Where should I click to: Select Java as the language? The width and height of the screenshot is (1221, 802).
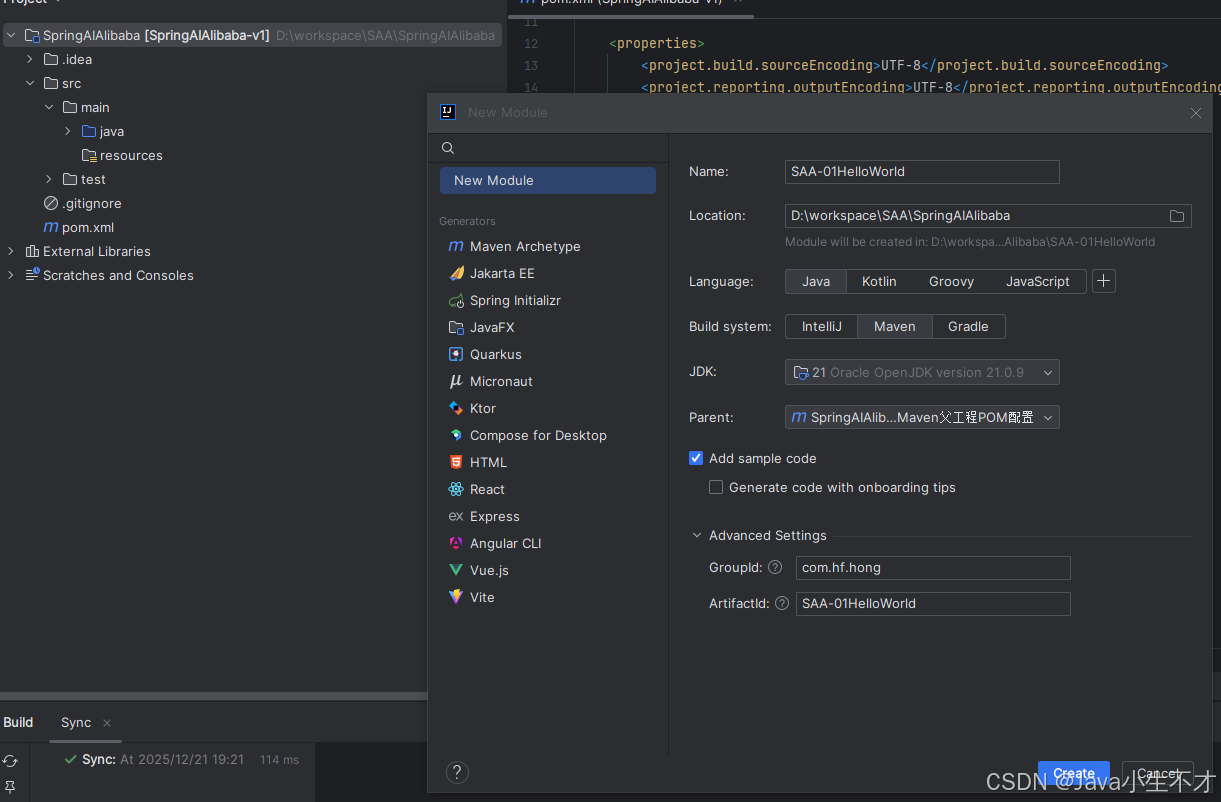[816, 281]
